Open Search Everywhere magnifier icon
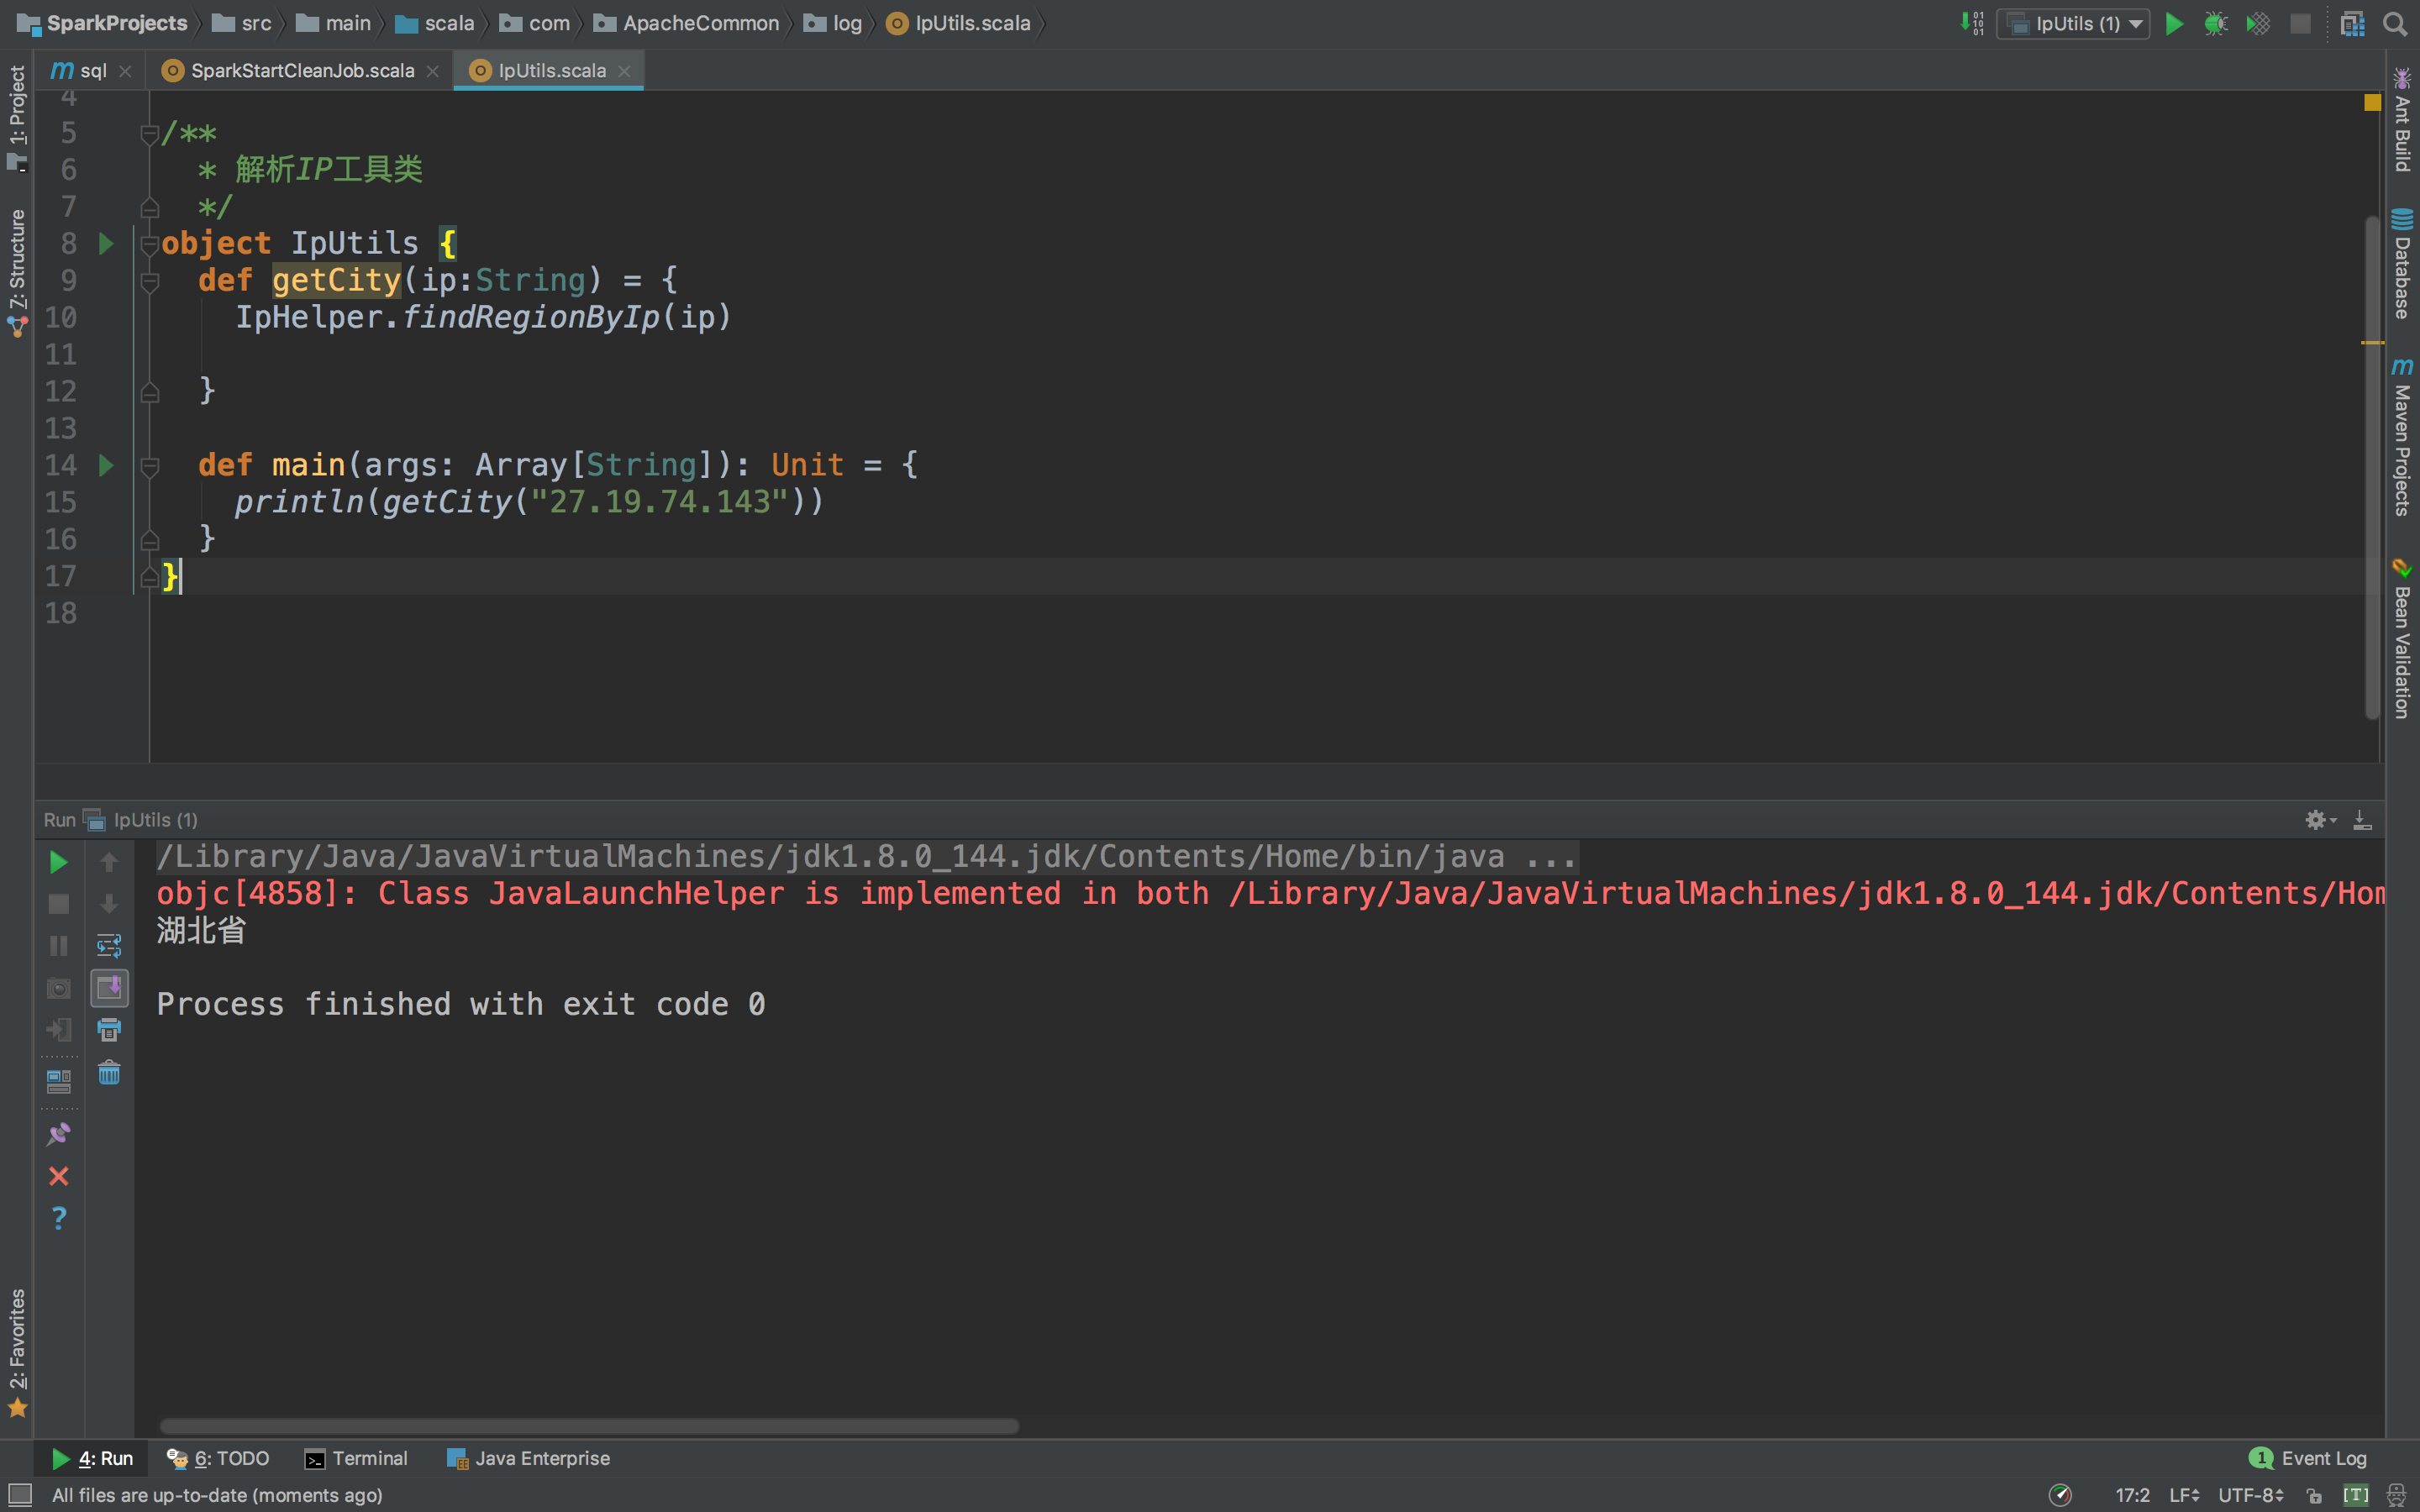Viewport: 2420px width, 1512px height. tap(2394, 24)
